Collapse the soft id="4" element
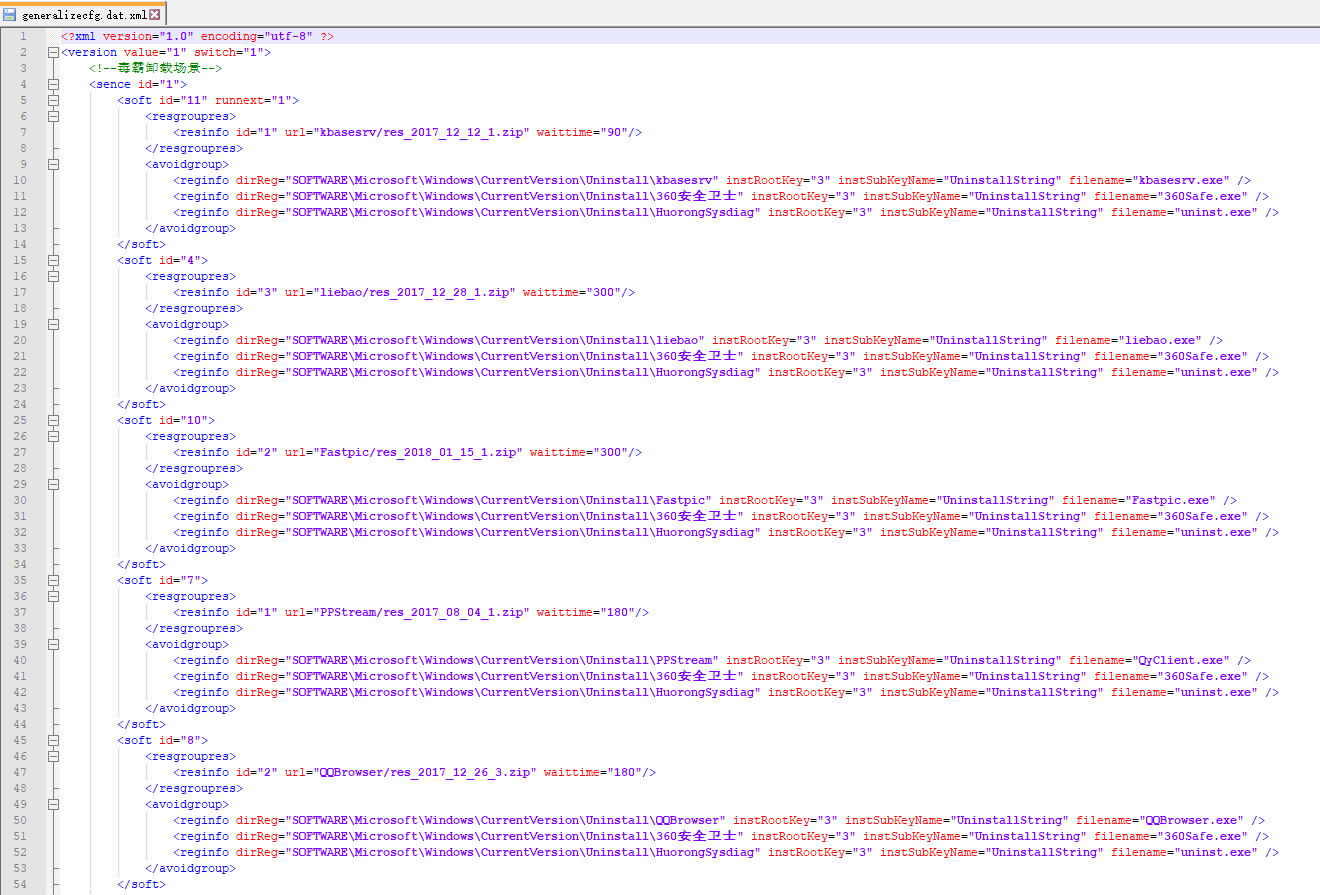1320x895 pixels. point(52,260)
